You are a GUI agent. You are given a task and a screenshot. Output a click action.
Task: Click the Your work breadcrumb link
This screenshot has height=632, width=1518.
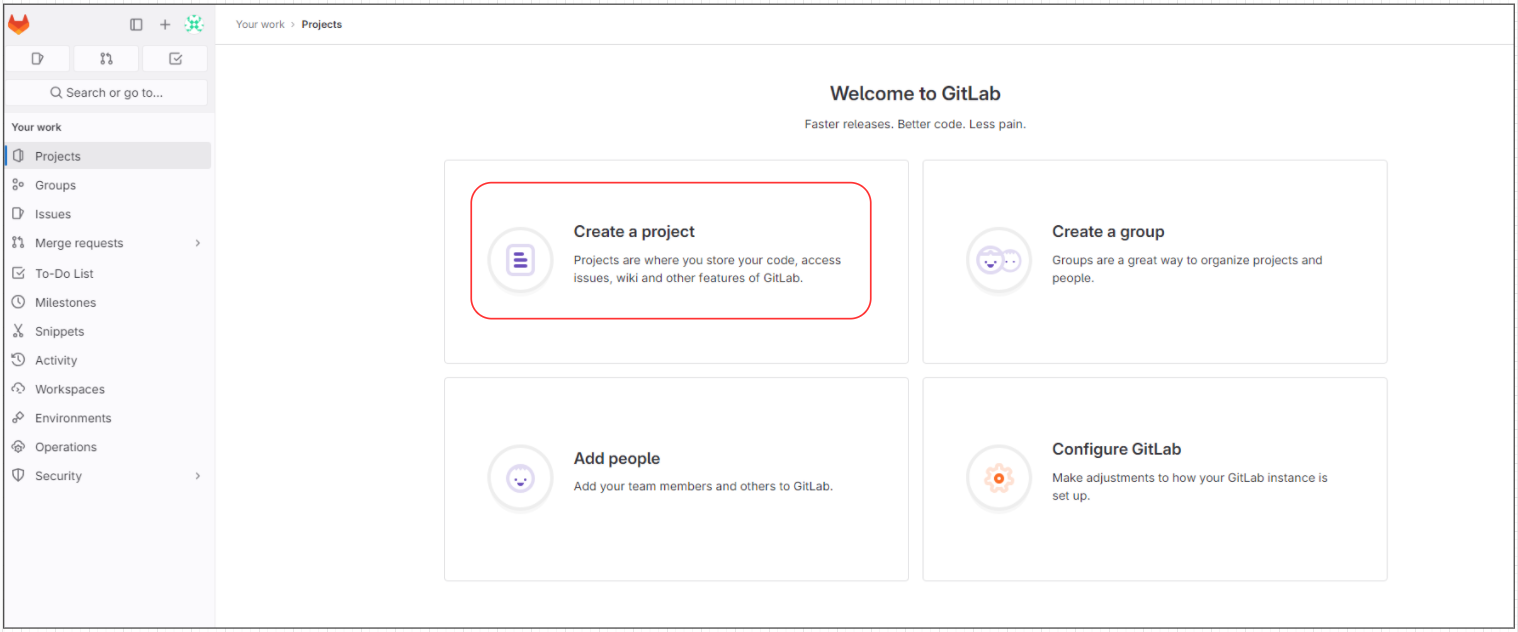coord(260,24)
